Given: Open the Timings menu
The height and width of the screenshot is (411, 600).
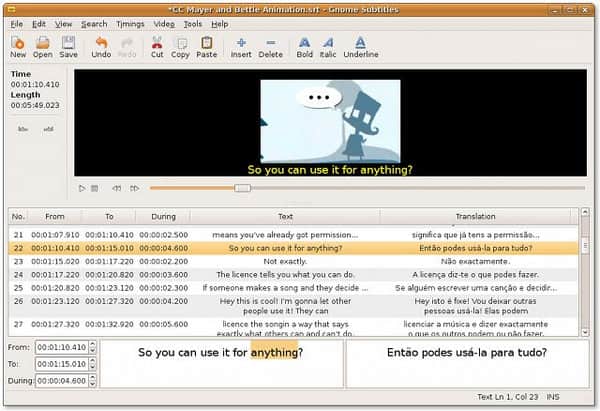Looking at the screenshot, I should click(x=130, y=24).
